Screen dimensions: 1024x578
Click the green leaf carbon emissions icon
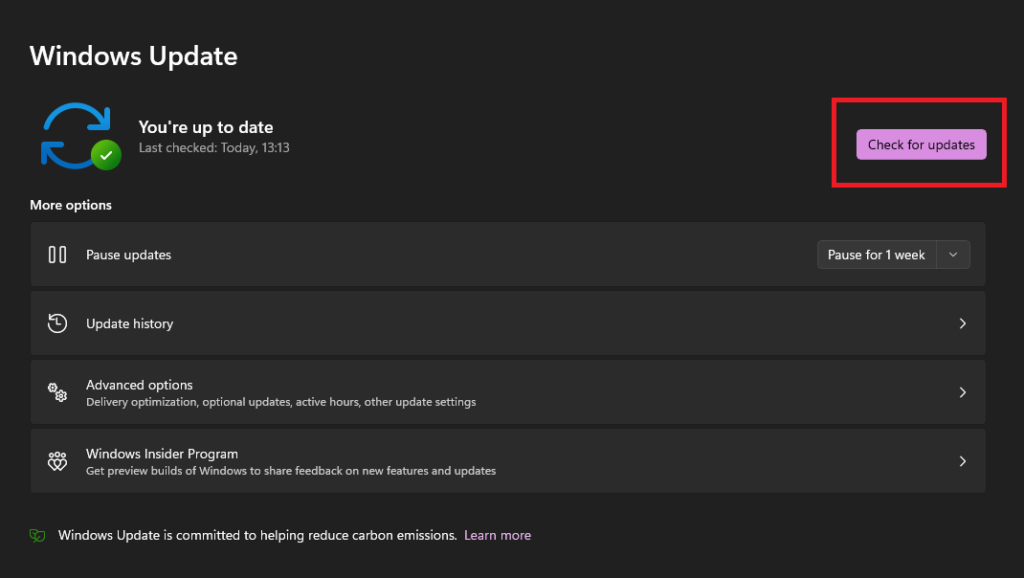point(37,536)
